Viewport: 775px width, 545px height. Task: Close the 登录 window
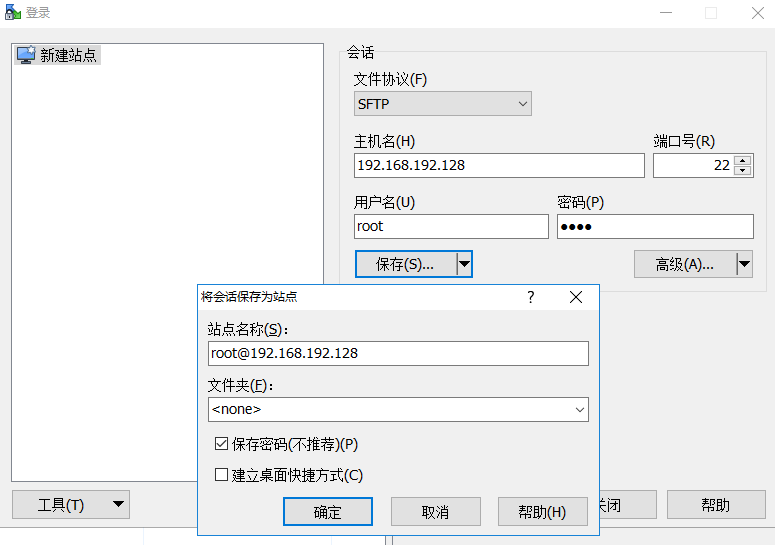[757, 13]
